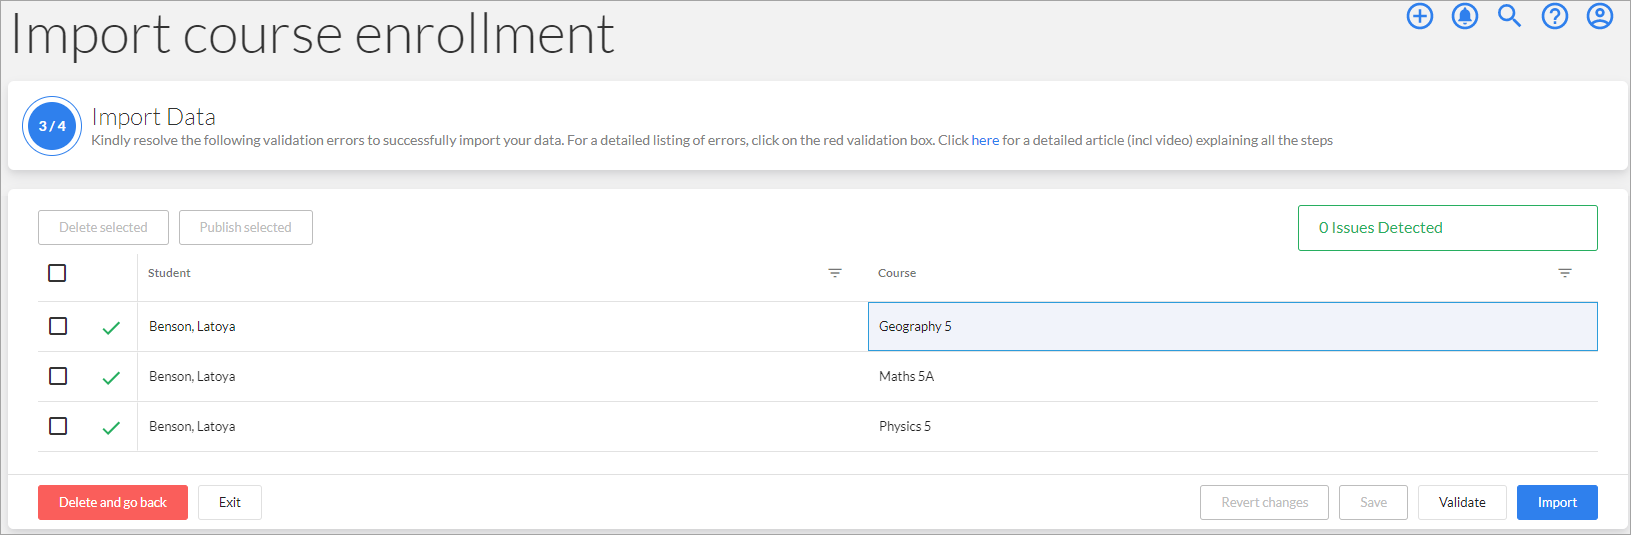This screenshot has width=1631, height=535.
Task: Check the Geography 5 row checkbox
Action: point(58,326)
